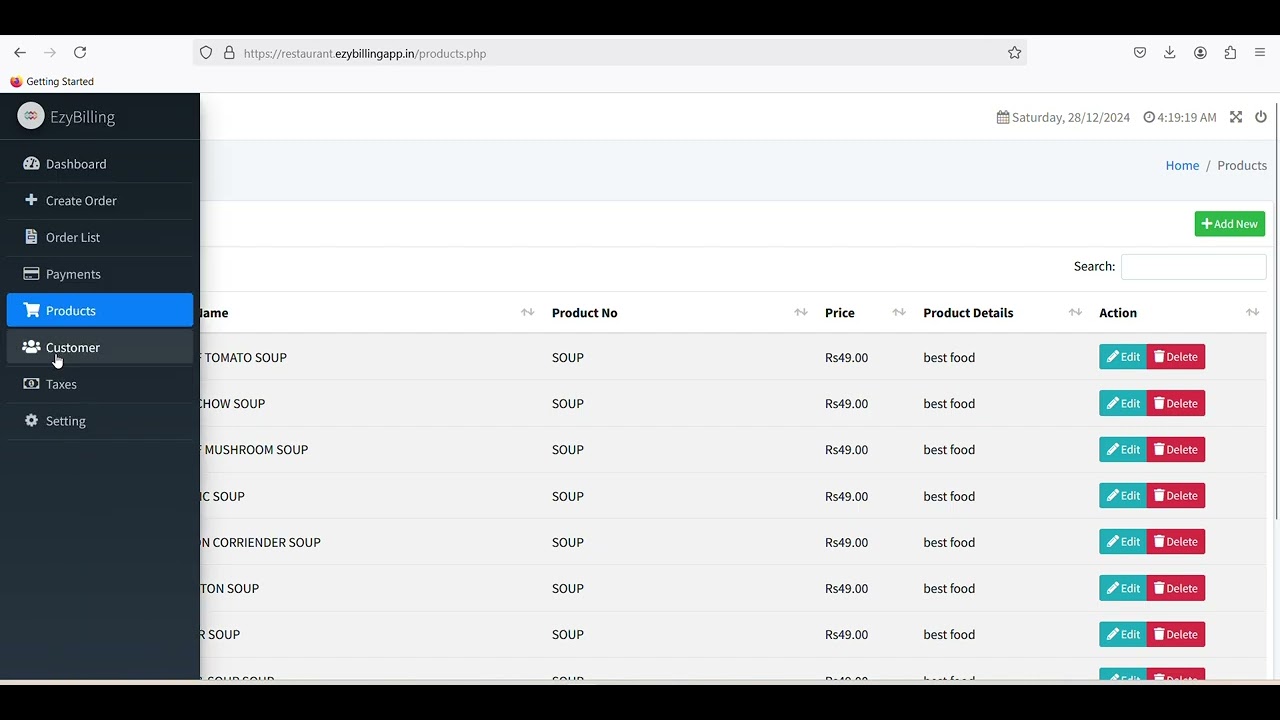Viewport: 1280px width, 720px height.
Task: Edit the CORRIENDER SOUP row
Action: 1123,542
